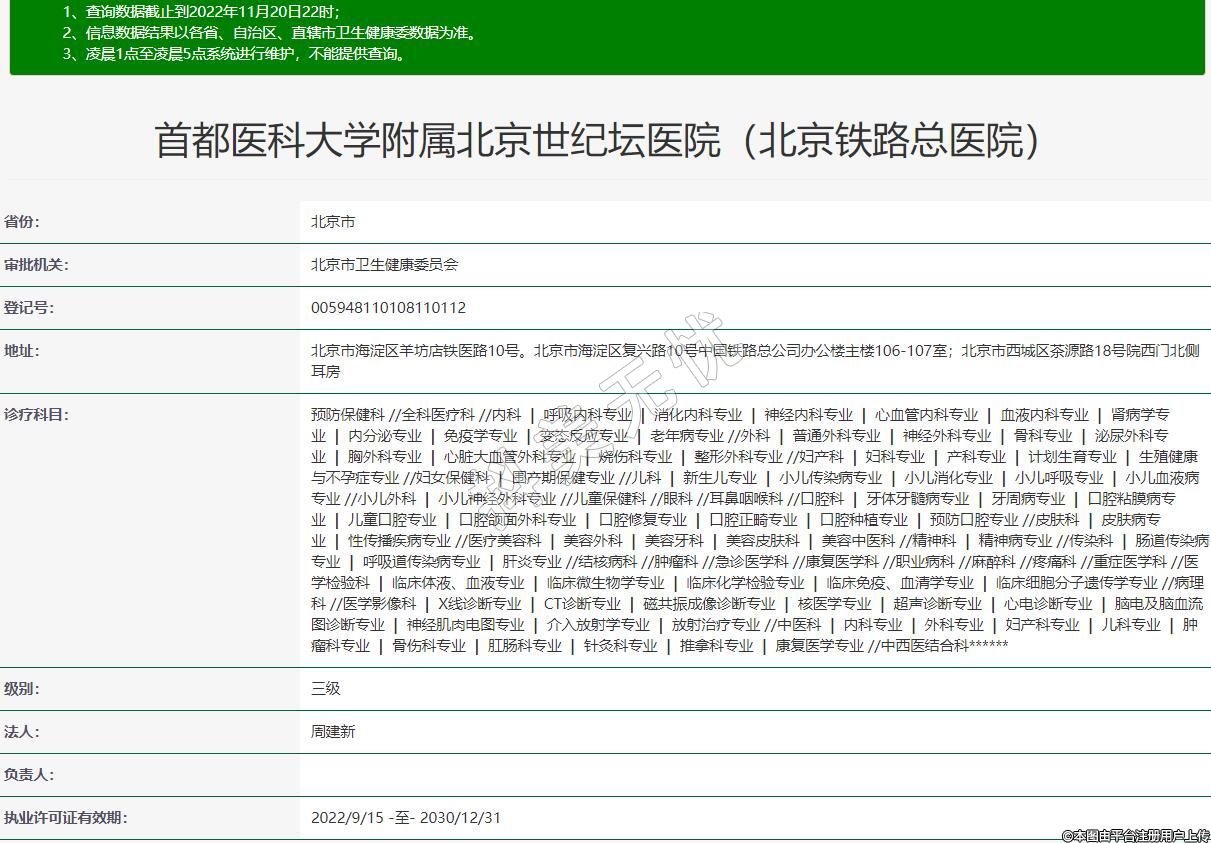Click 预防保健科 in the department list
The height and width of the screenshot is (843, 1211).
[x=347, y=414]
